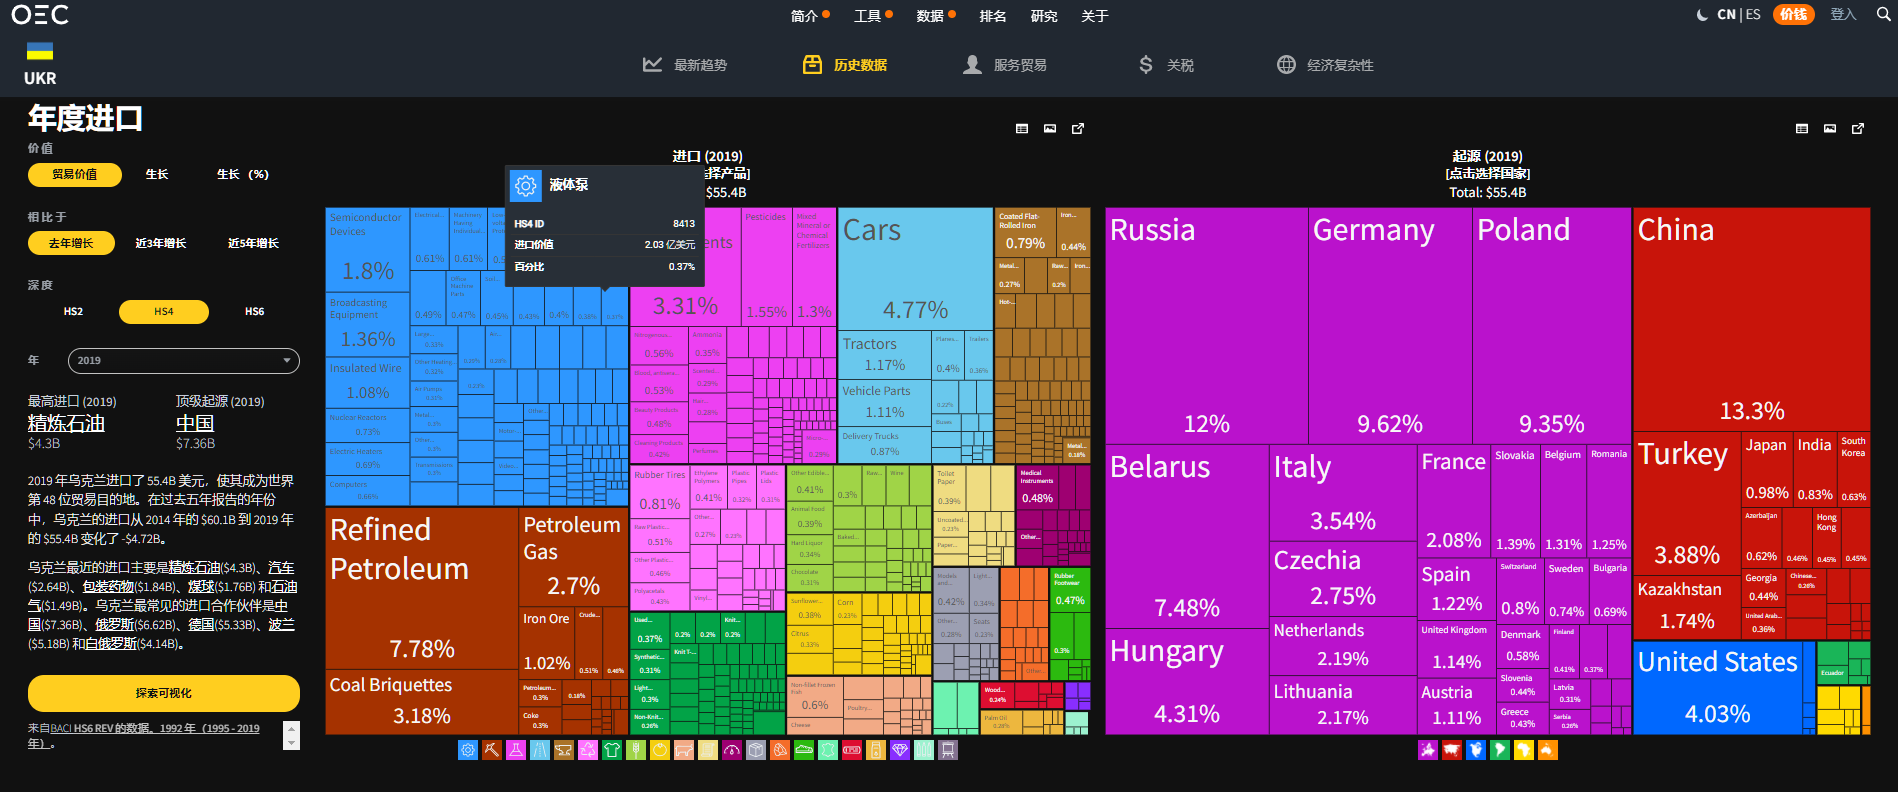Image resolution: width=1898 pixels, height=792 pixels.
Task: Click the pickaxe mineral products legend icon
Action: pyautogui.click(x=491, y=750)
